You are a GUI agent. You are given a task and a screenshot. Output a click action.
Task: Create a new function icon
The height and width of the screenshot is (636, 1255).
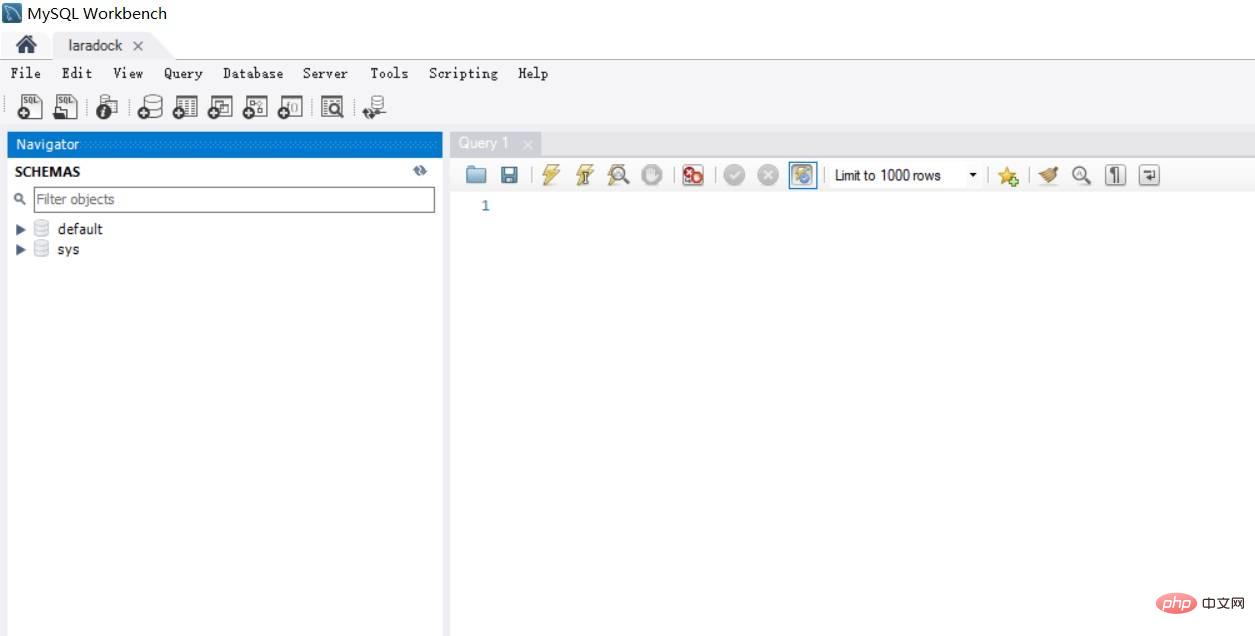coord(290,107)
